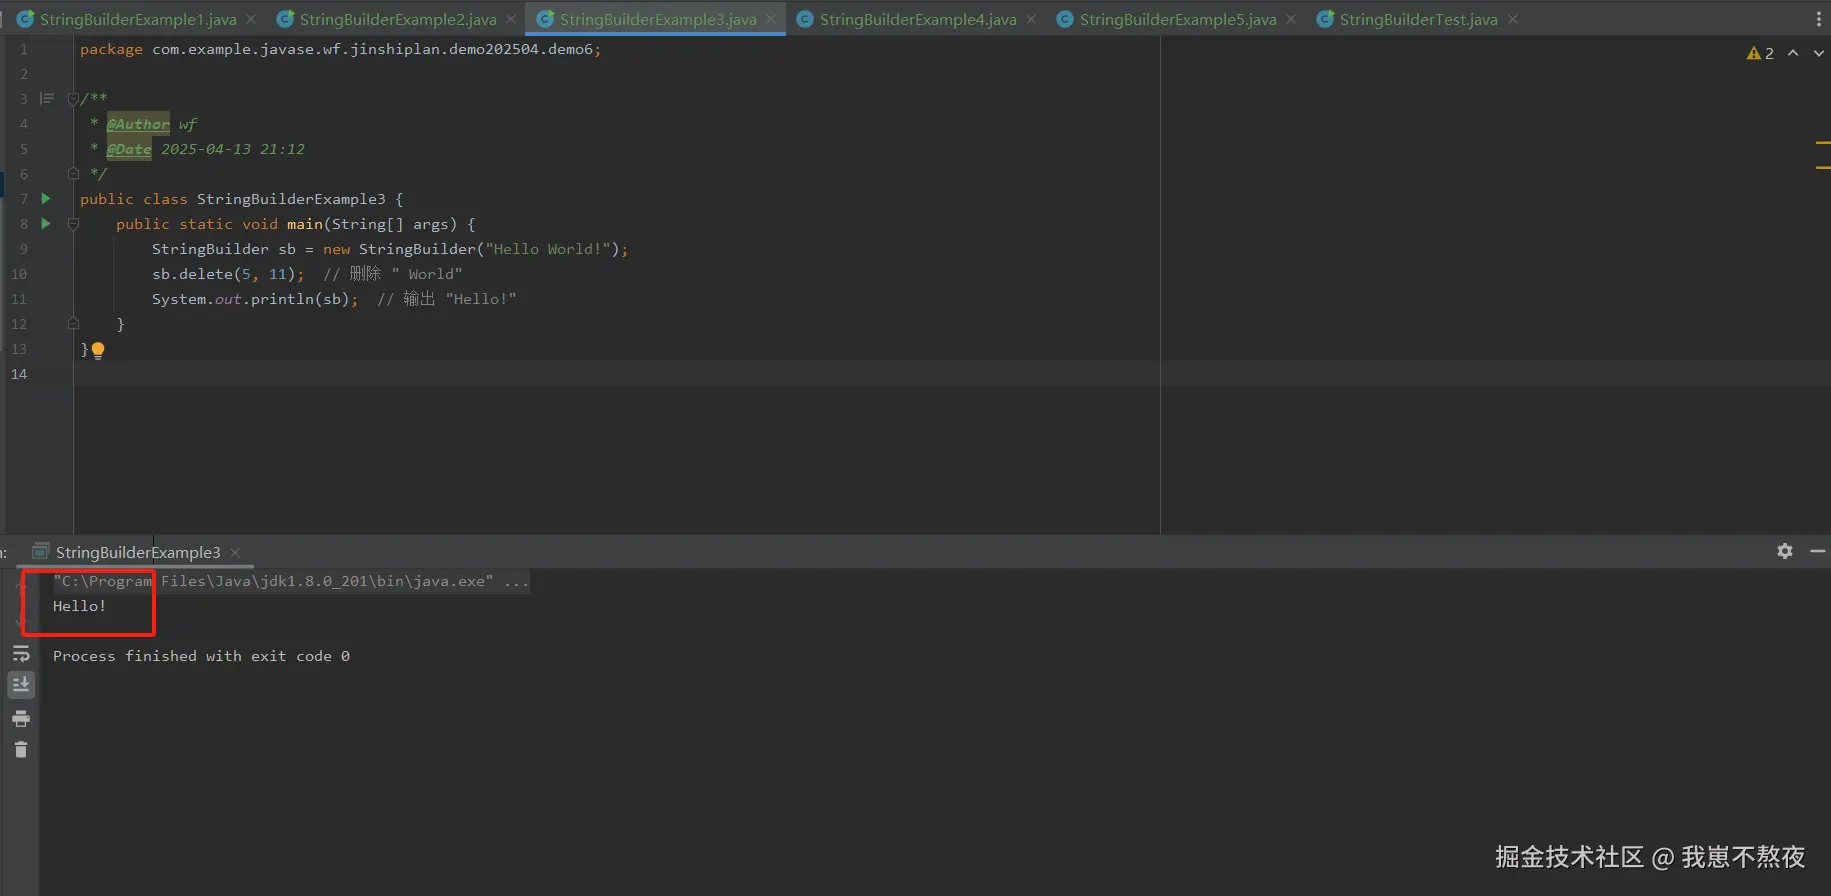Click the warnings indicator showing 2
This screenshot has width=1831, height=896.
tap(1760, 53)
